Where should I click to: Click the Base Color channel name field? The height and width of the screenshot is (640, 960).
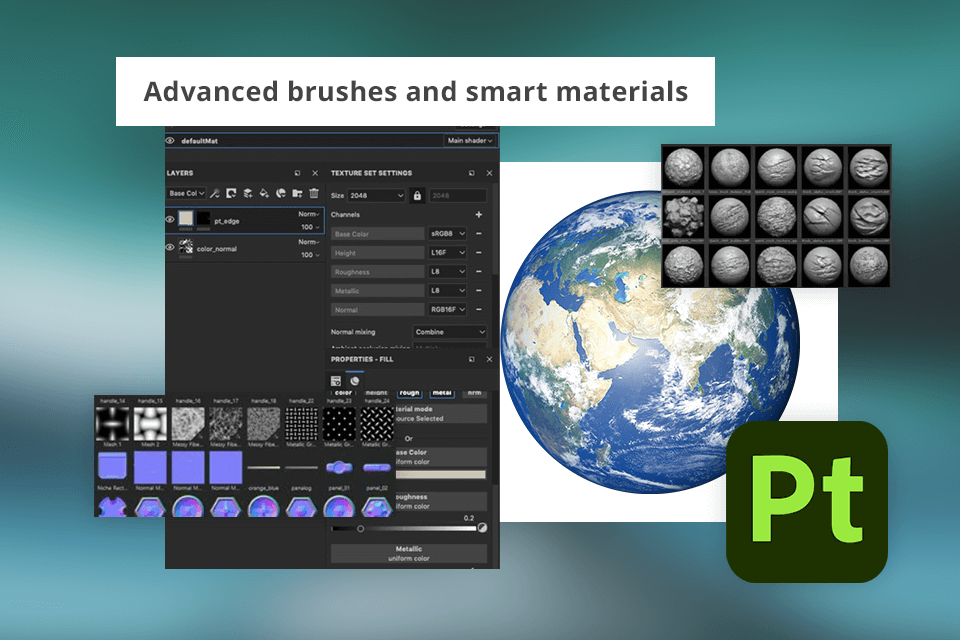click(378, 234)
